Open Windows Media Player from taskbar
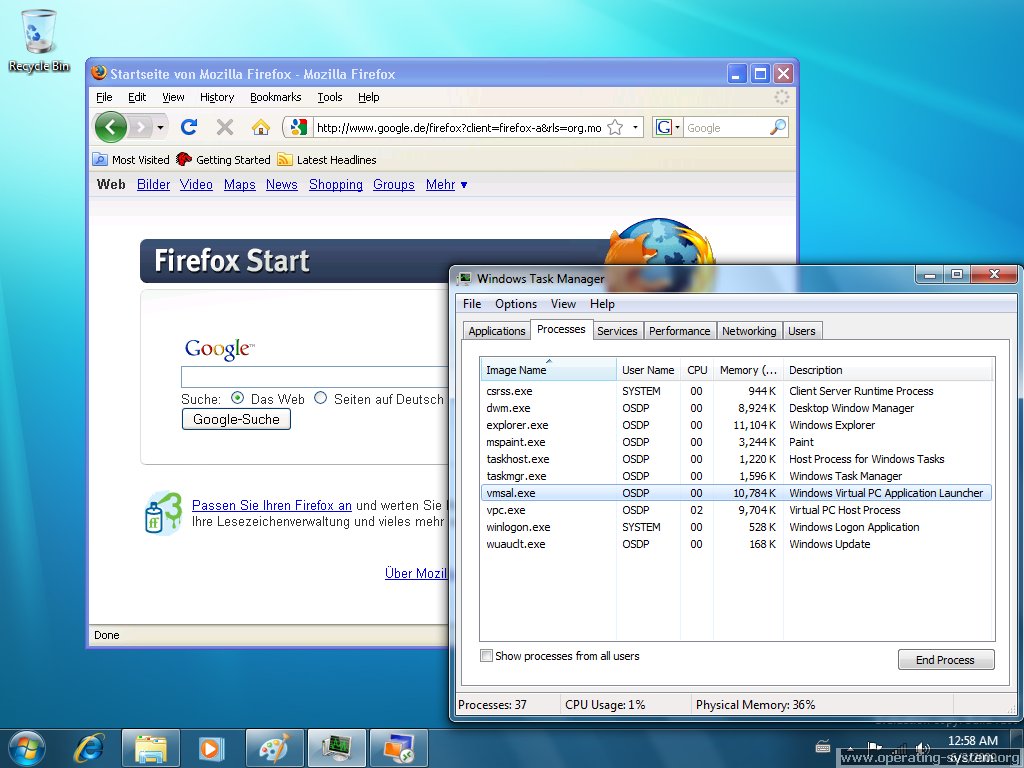This screenshot has width=1024, height=768. pyautogui.click(x=210, y=748)
